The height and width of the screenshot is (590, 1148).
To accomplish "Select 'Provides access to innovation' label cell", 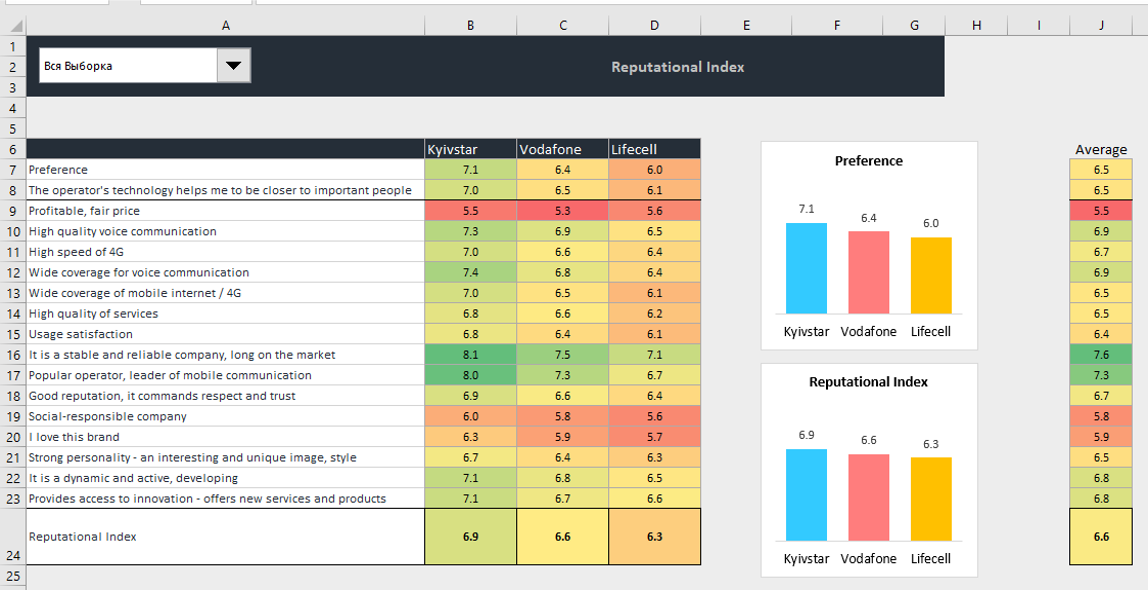I will [x=226, y=498].
